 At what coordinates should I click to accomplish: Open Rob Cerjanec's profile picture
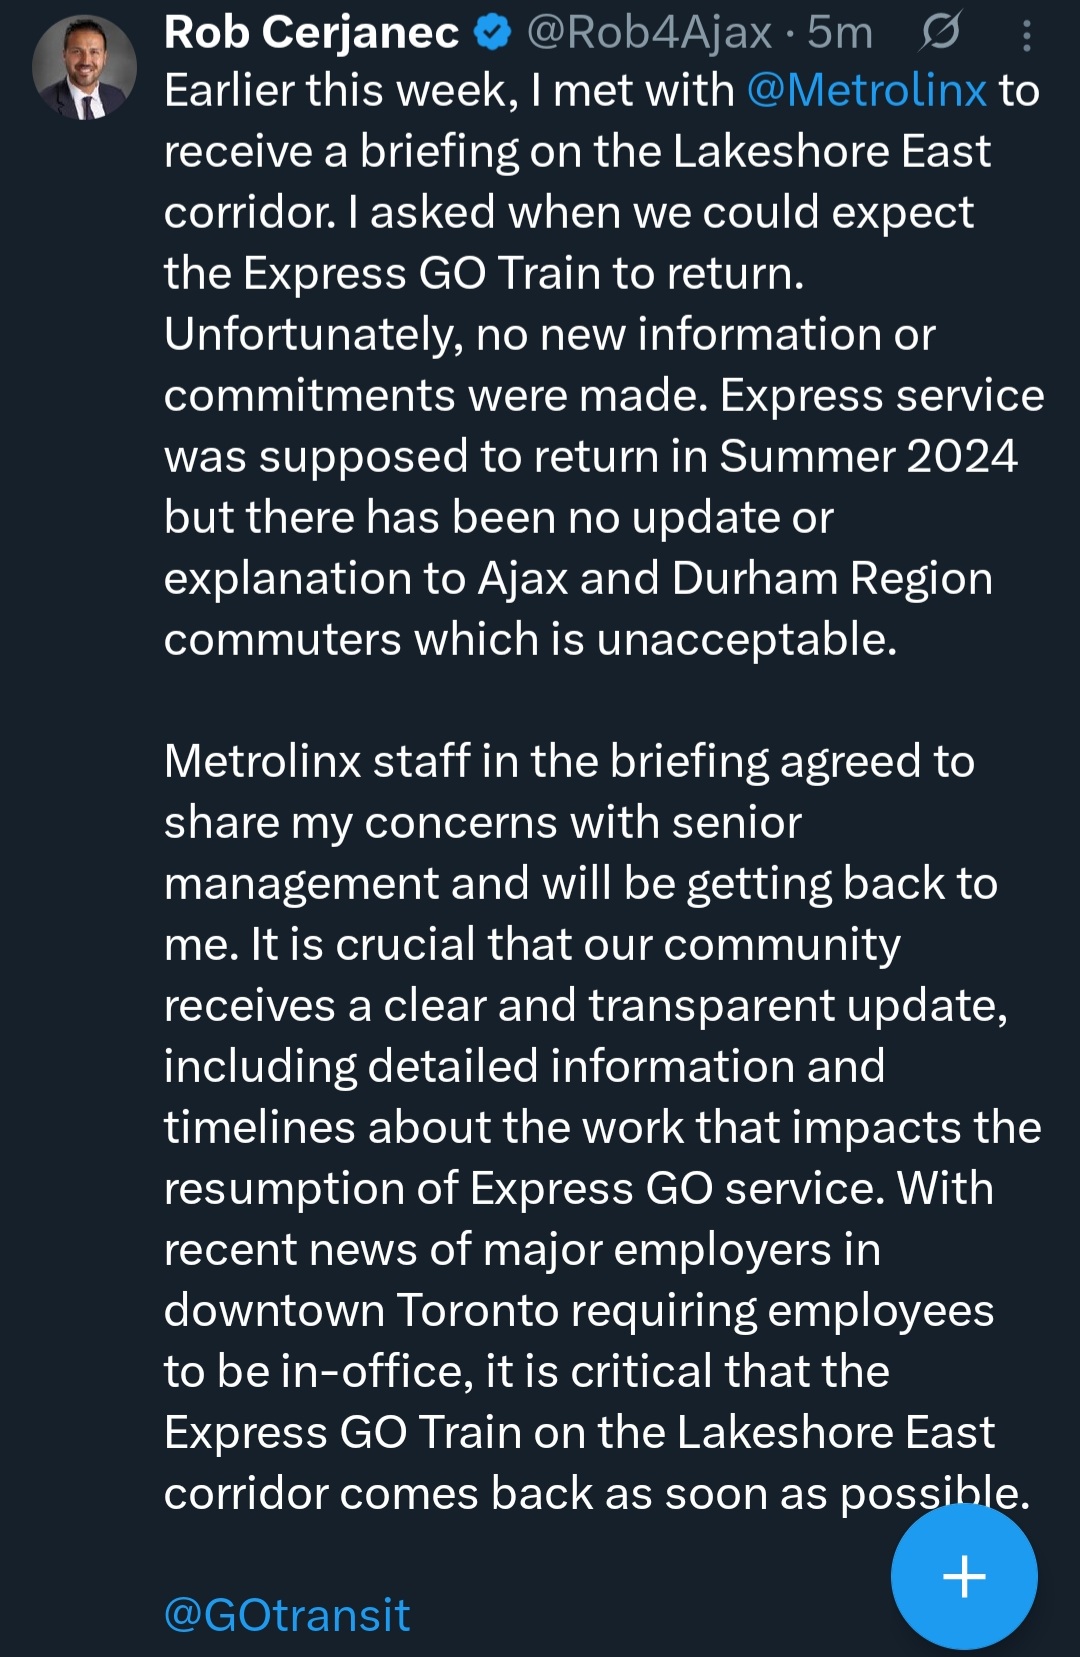coord(84,68)
